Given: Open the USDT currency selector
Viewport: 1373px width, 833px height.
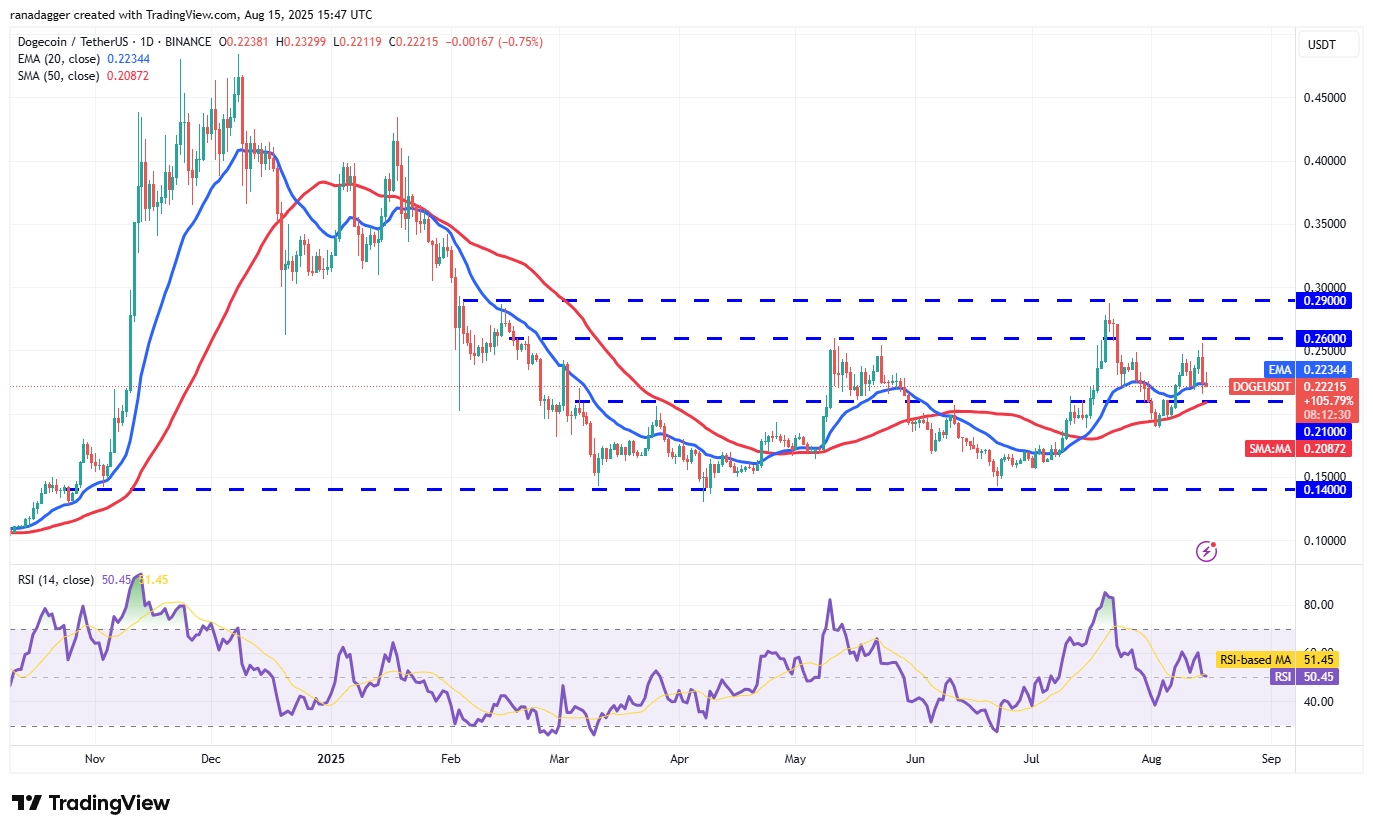Looking at the screenshot, I should point(1329,44).
